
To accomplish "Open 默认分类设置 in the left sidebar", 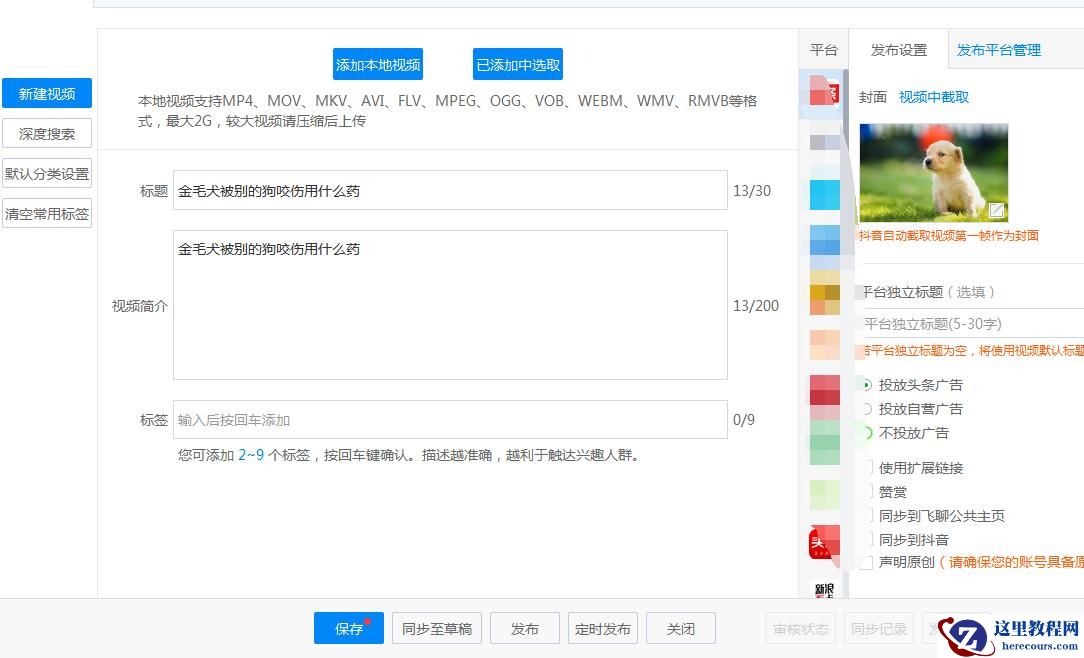I will [47, 173].
